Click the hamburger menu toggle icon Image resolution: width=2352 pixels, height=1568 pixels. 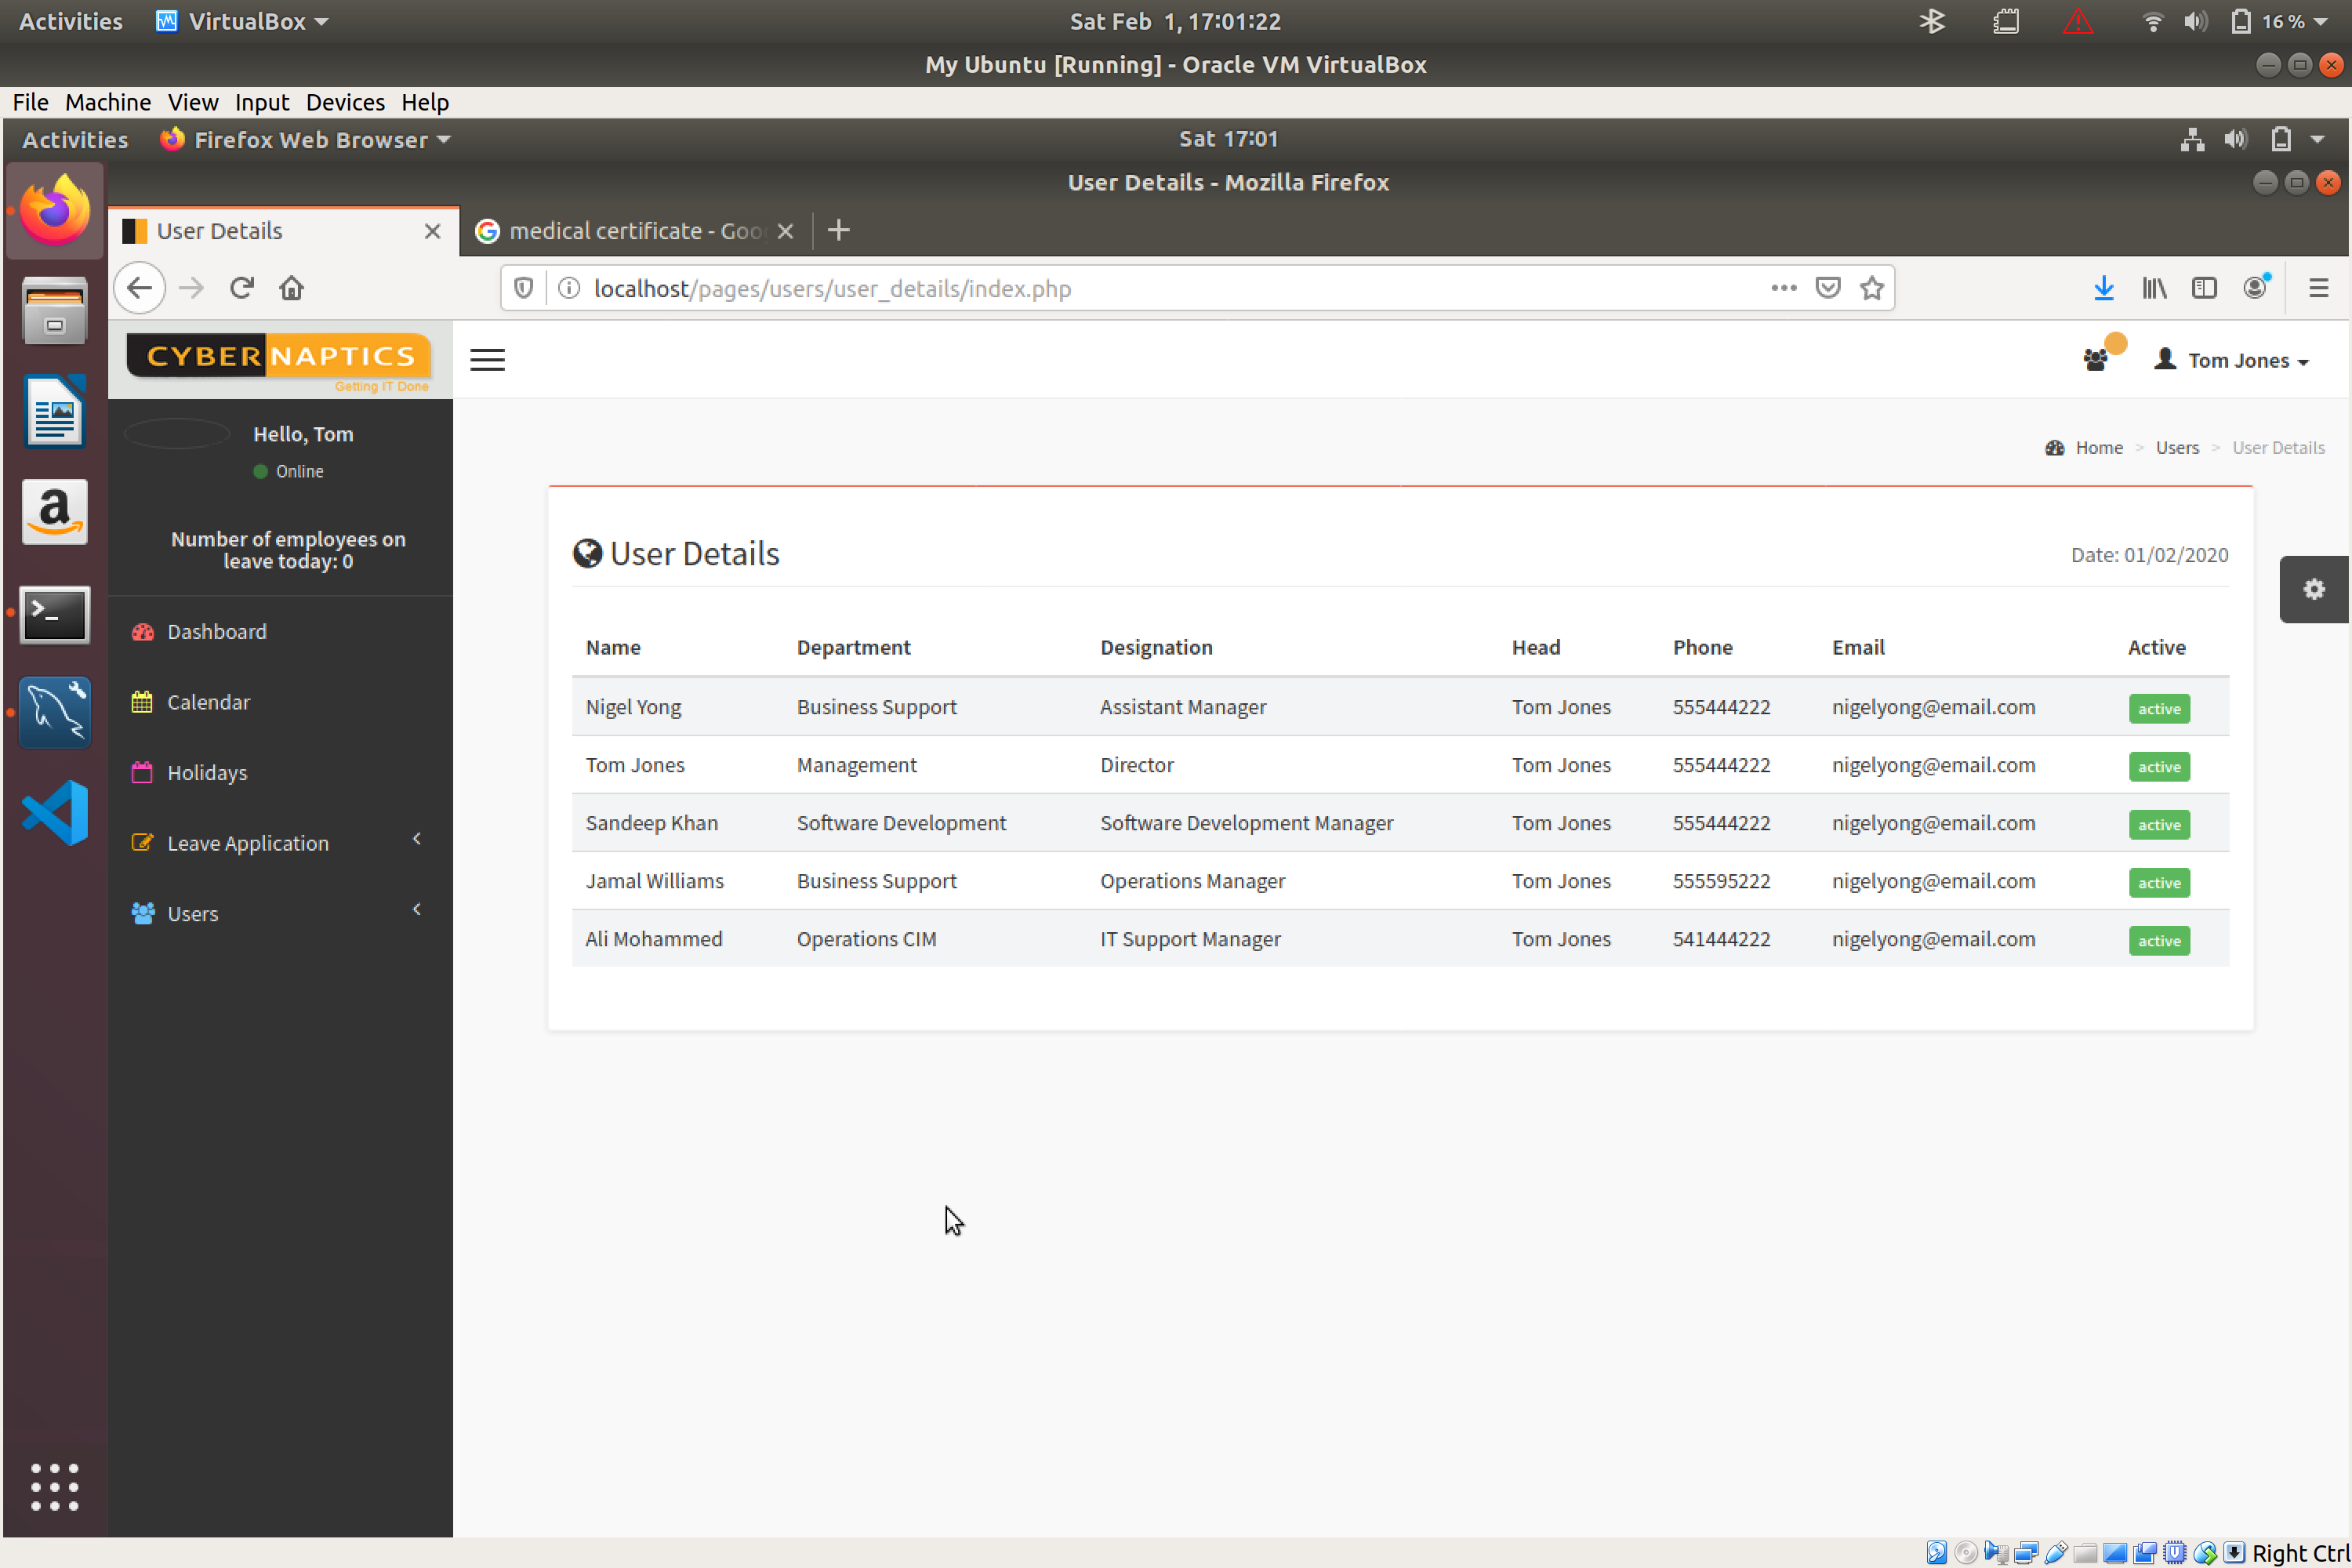tap(488, 361)
